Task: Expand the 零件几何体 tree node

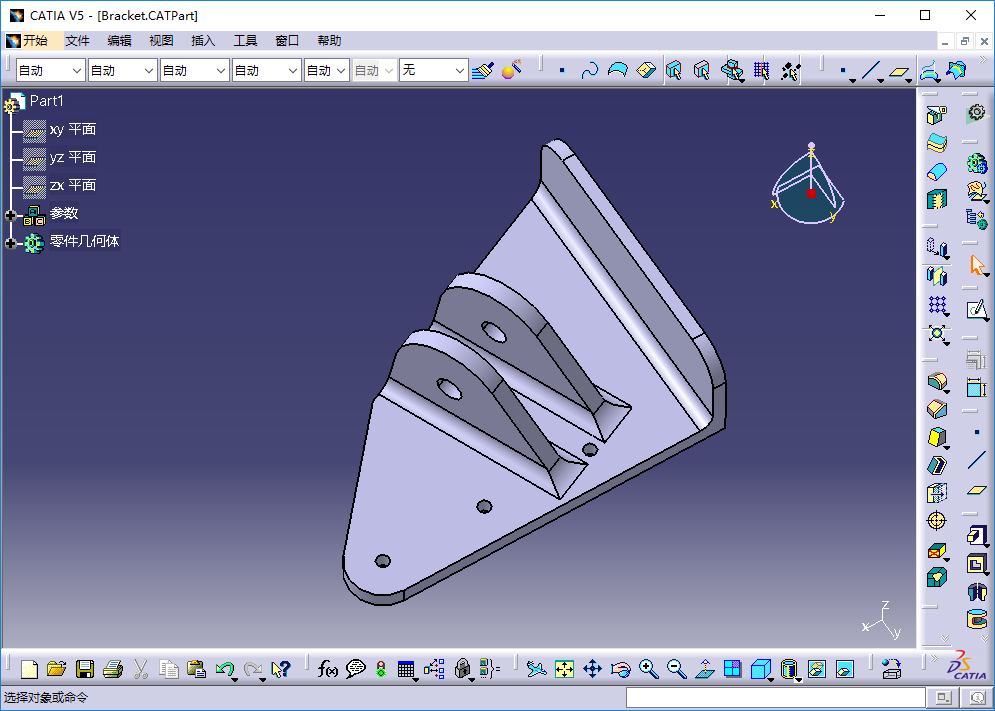Action: [x=11, y=242]
